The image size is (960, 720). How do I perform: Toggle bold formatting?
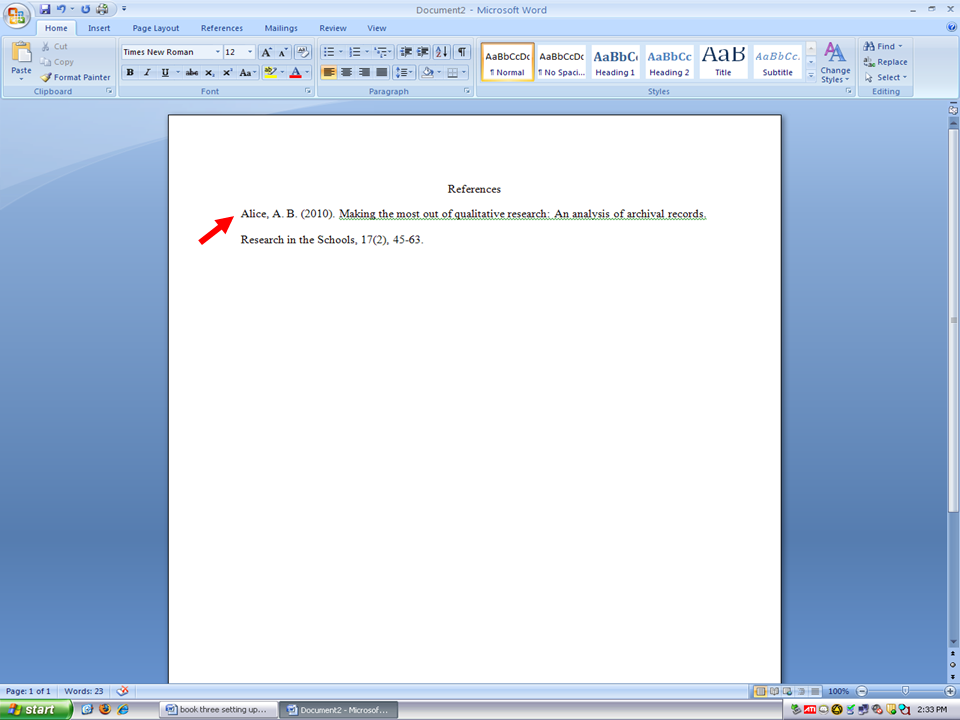tap(130, 73)
